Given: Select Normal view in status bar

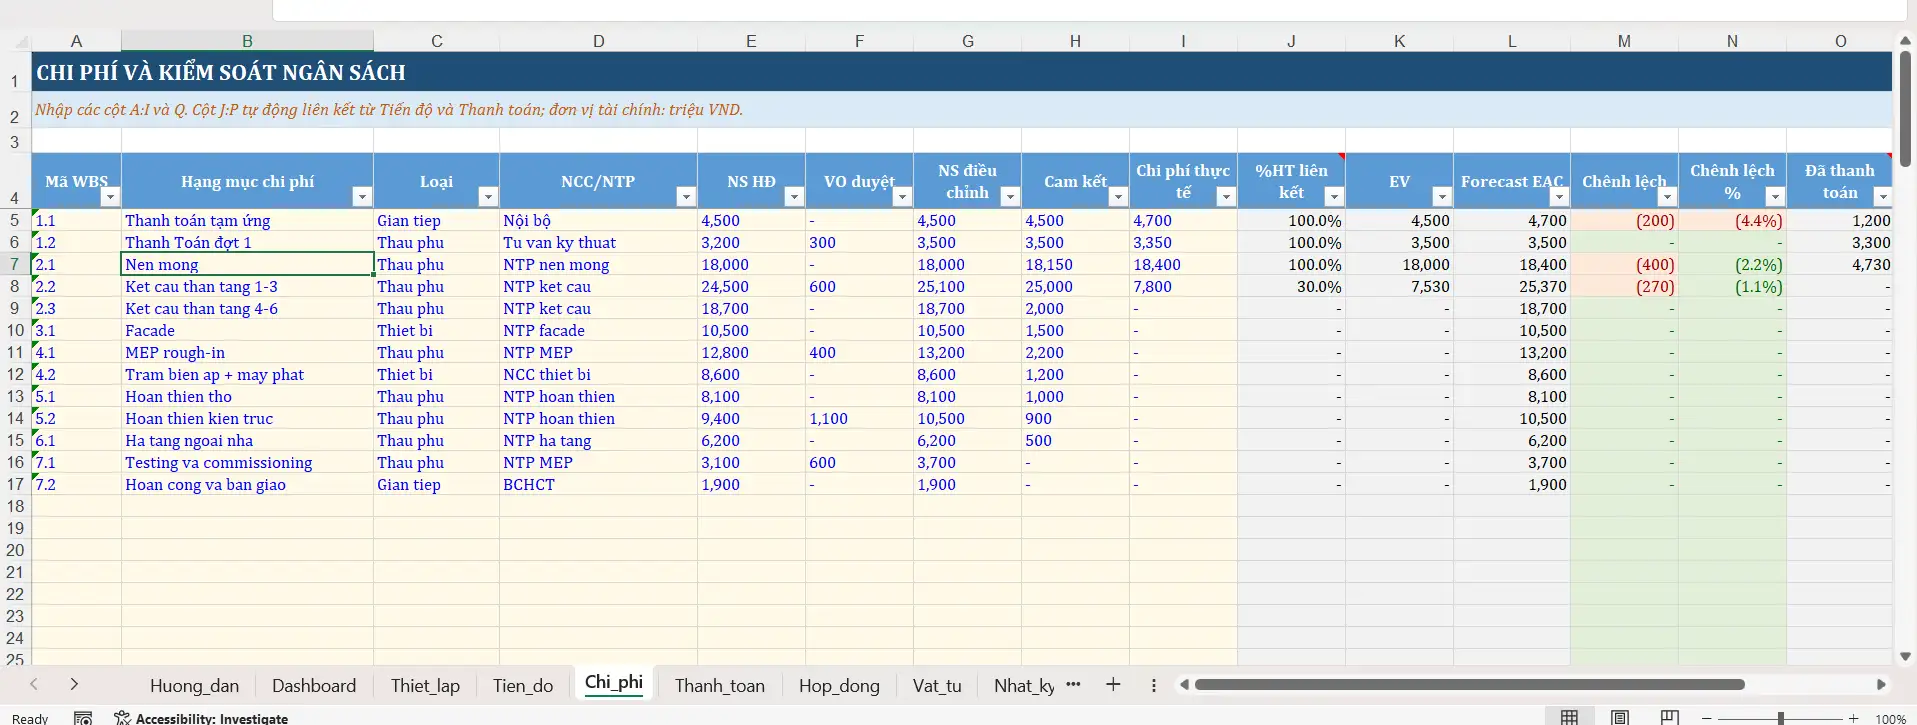Looking at the screenshot, I should 1570,717.
